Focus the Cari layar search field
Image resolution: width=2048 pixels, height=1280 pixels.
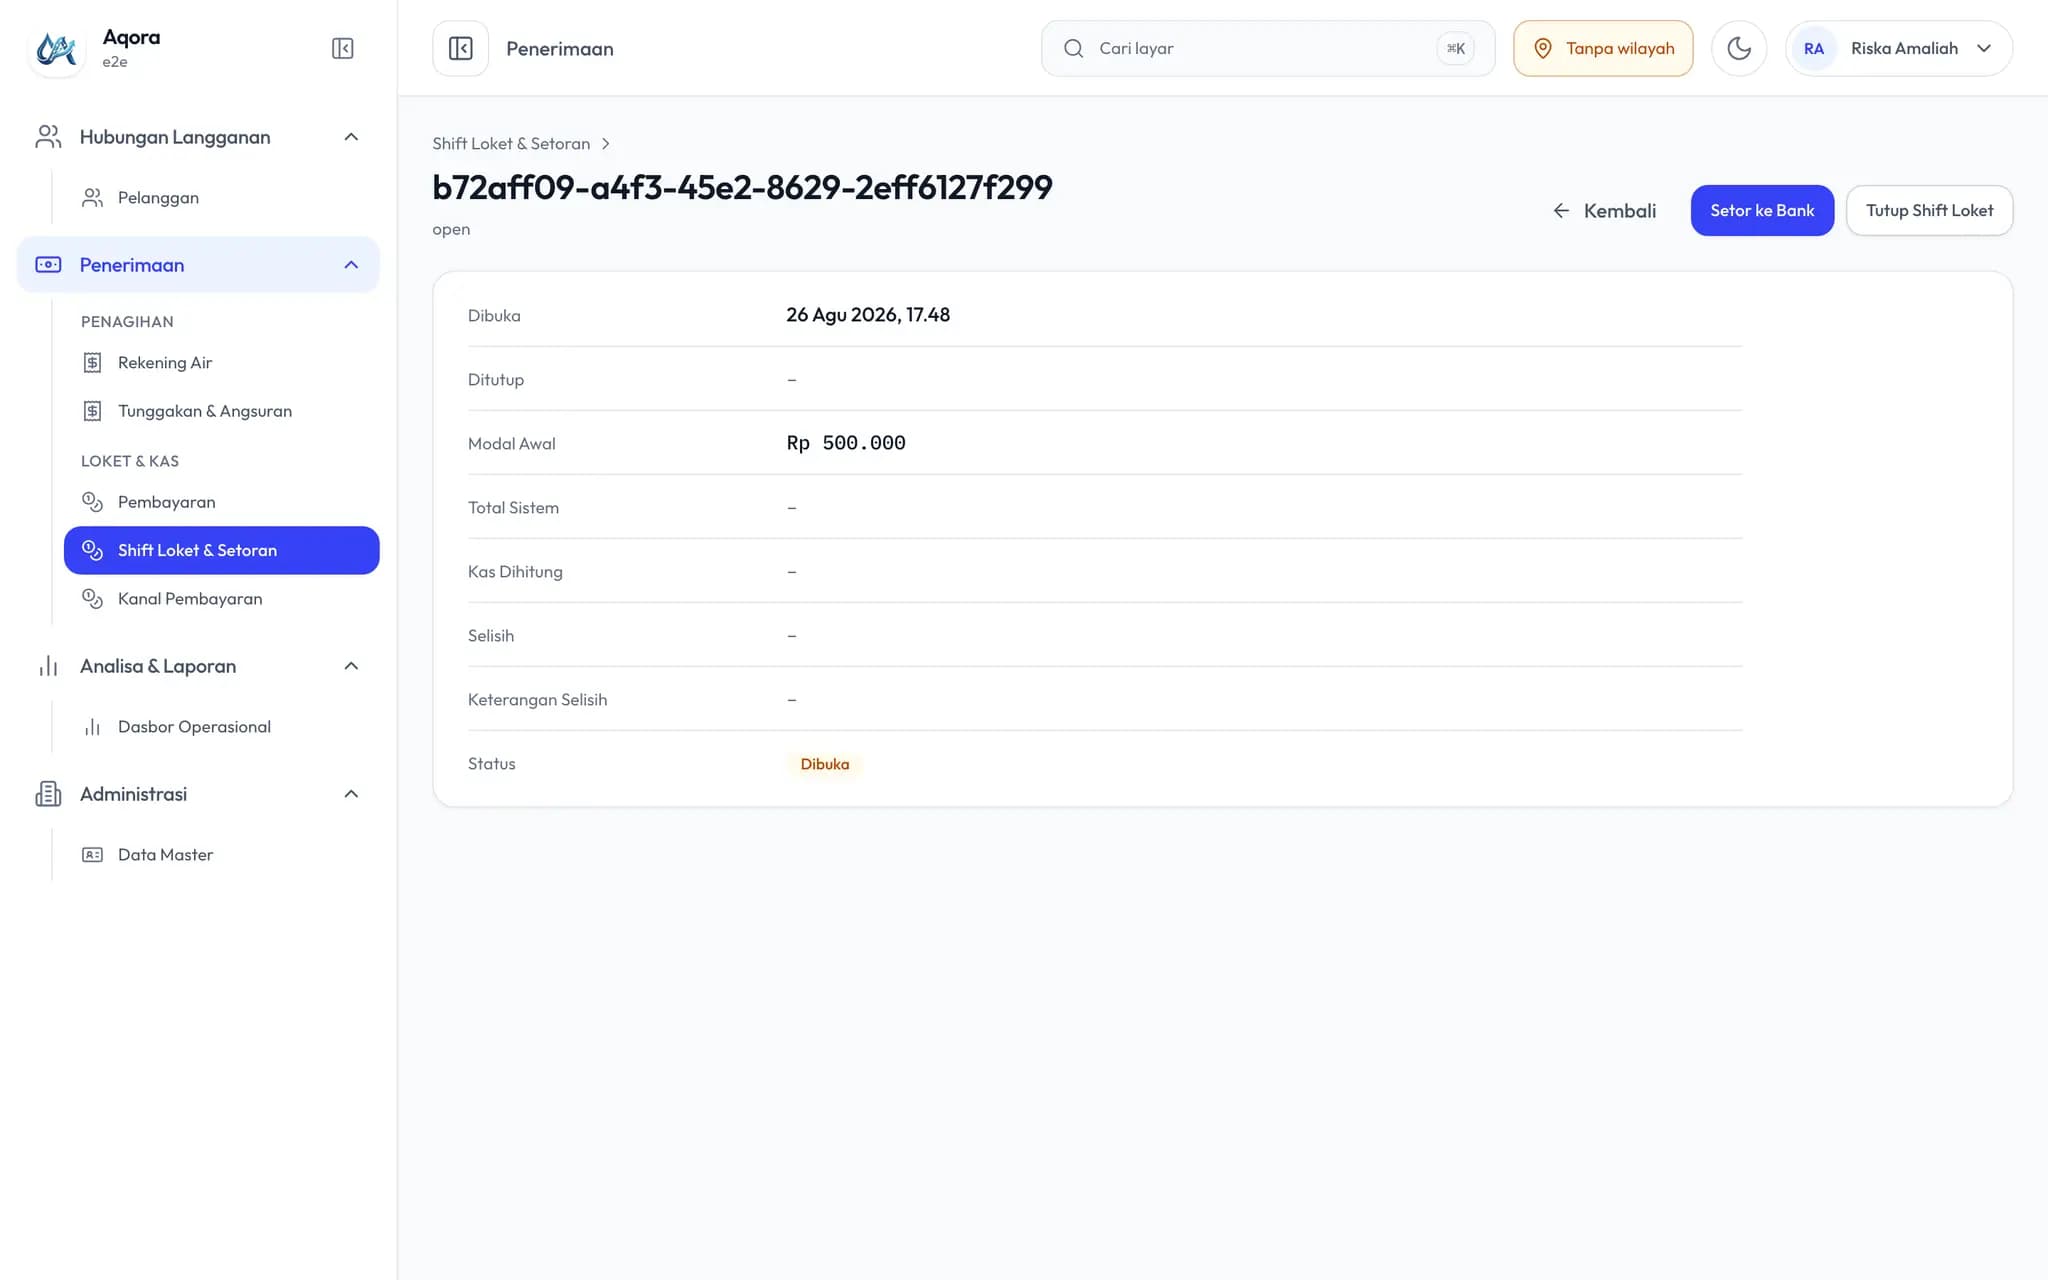click(1268, 48)
